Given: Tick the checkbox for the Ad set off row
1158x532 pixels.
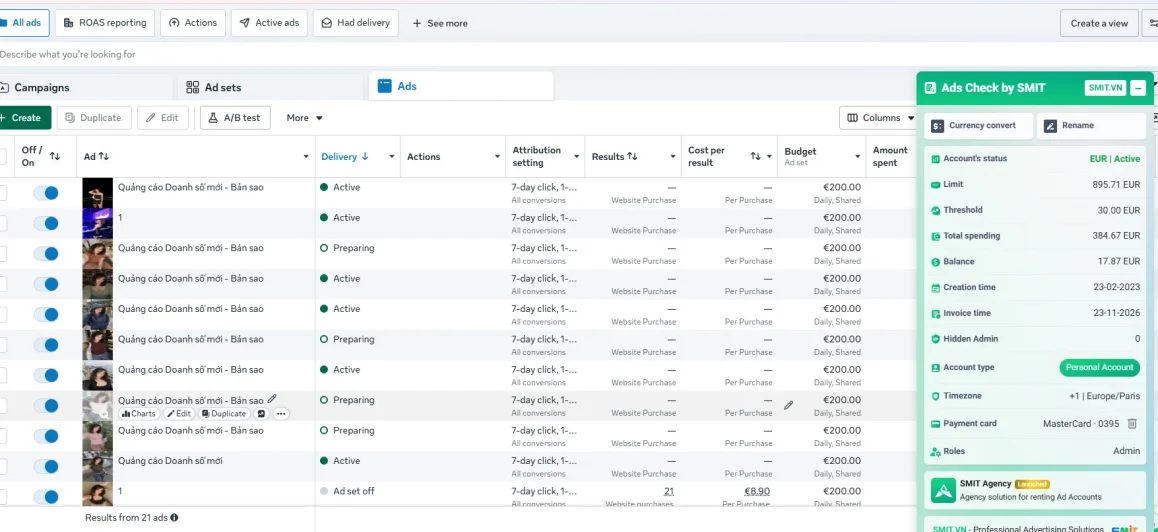Looking at the screenshot, I should (2, 497).
